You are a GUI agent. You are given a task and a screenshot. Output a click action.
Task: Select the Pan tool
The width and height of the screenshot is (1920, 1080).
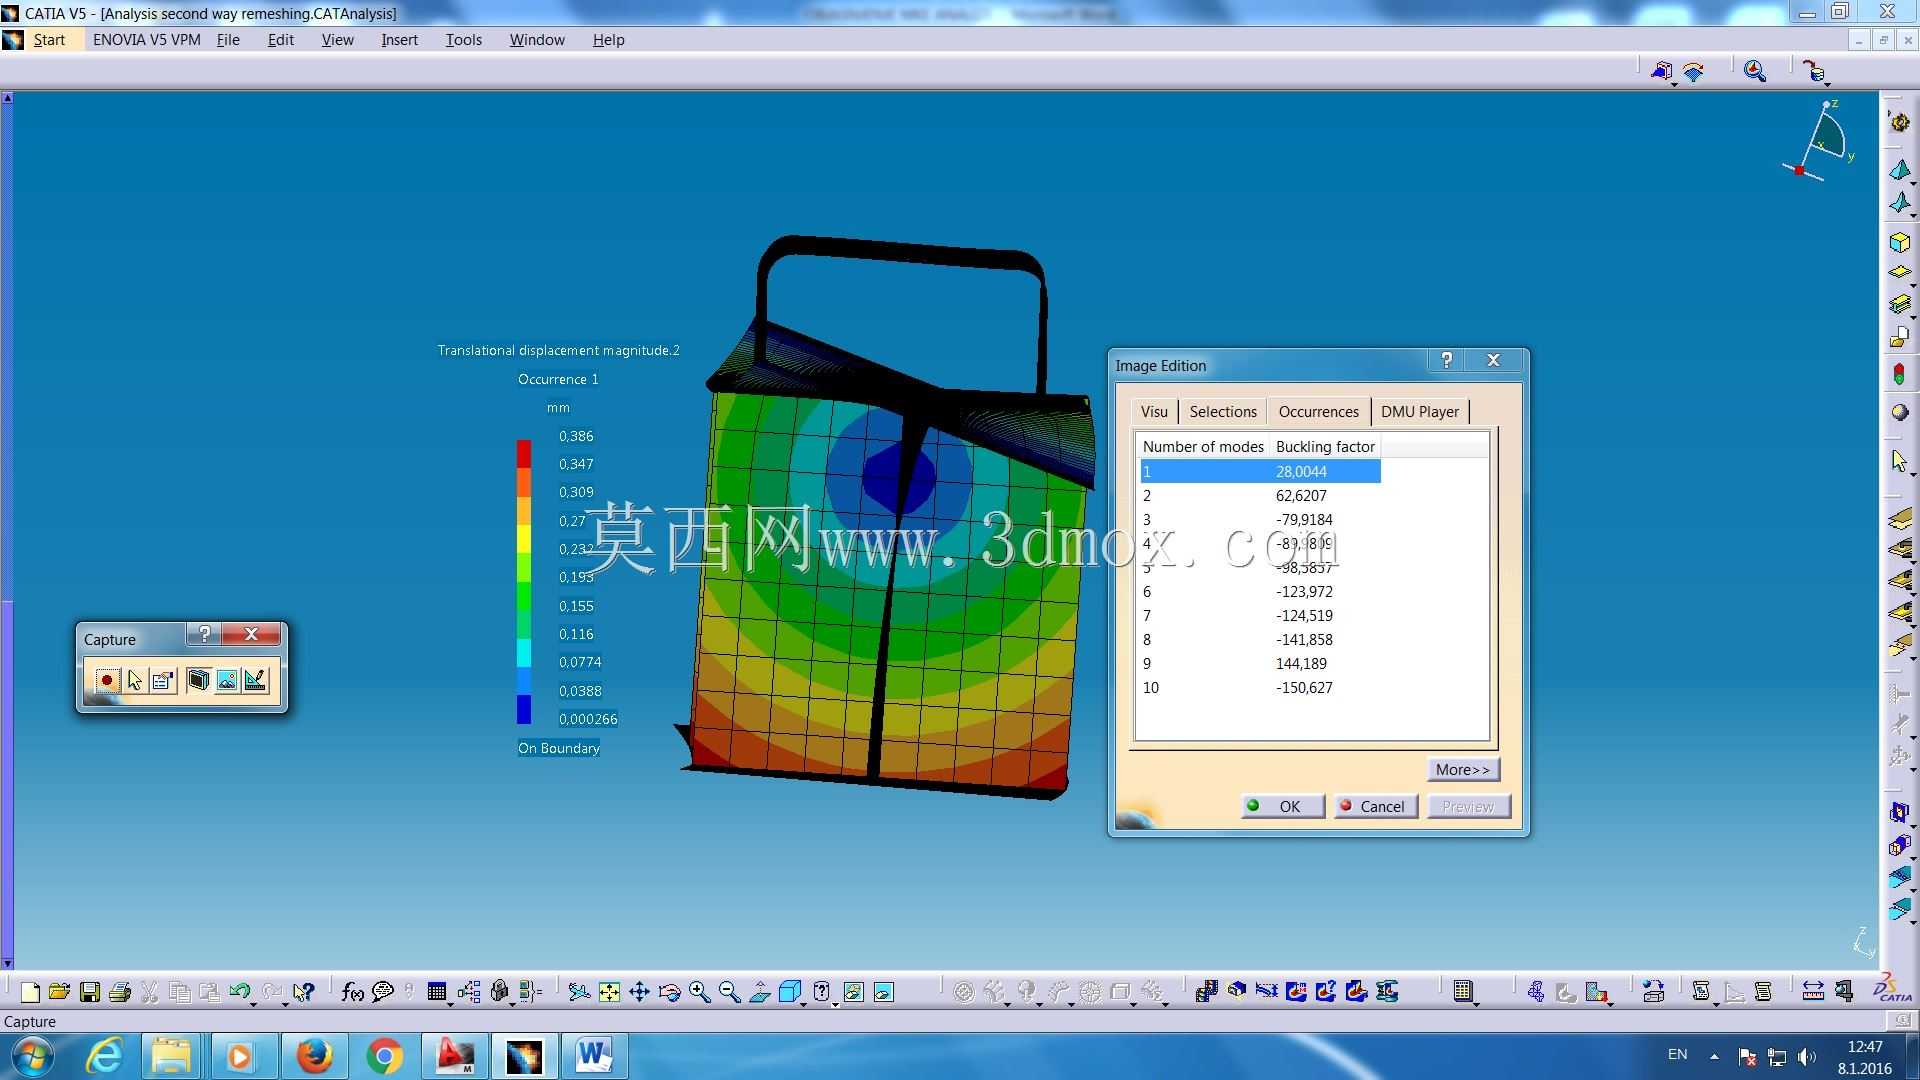639,992
